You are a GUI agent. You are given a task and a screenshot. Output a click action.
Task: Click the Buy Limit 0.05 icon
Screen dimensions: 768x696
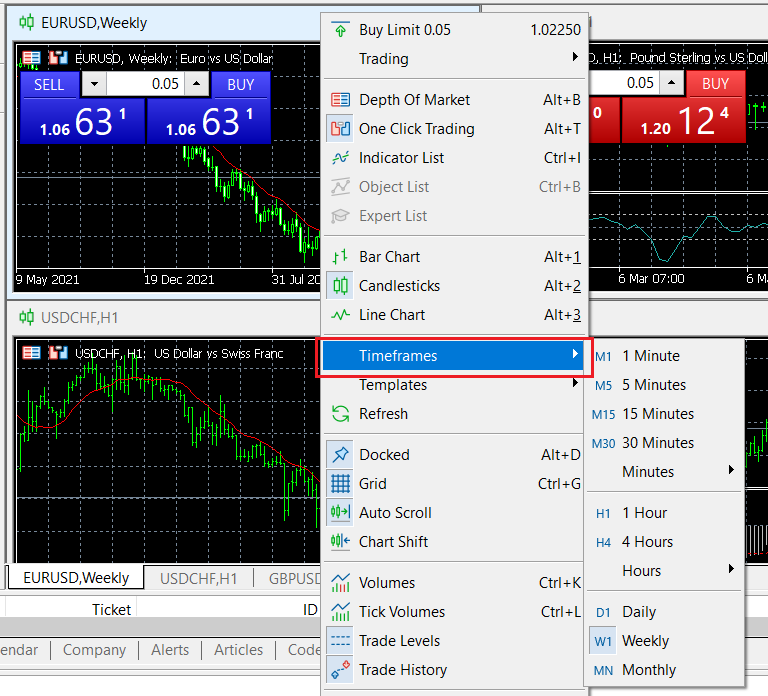point(341,30)
